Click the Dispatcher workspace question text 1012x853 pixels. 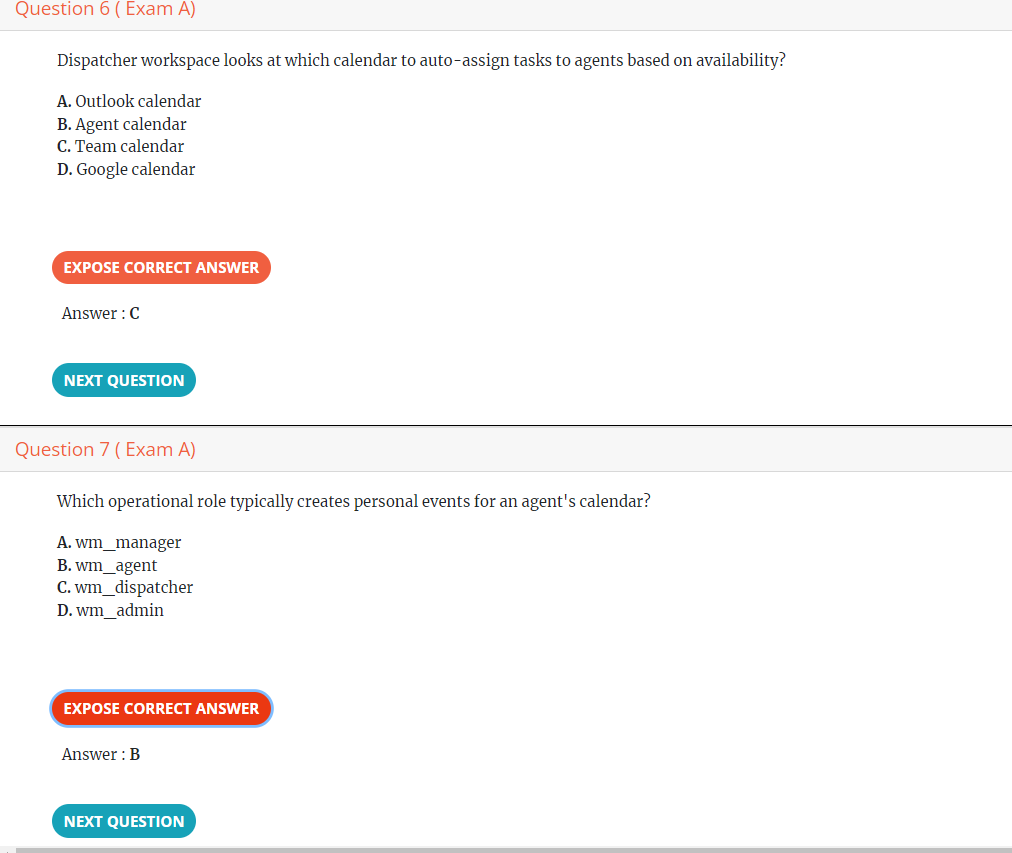click(421, 60)
